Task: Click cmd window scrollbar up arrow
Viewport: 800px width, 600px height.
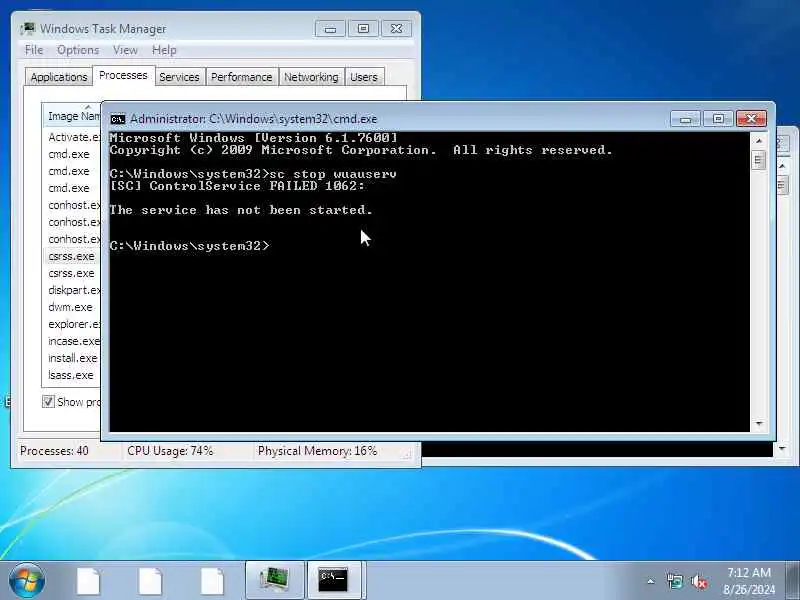Action: tap(759, 141)
